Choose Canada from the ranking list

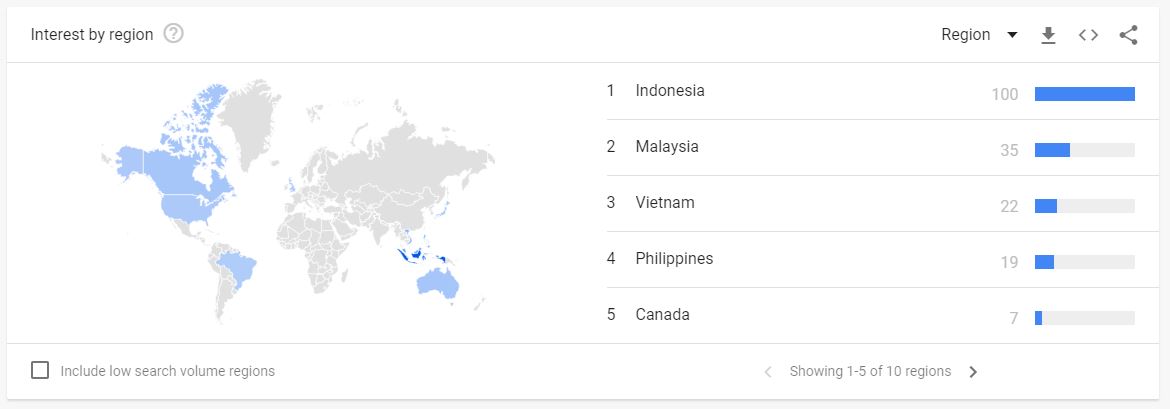pyautogui.click(x=662, y=315)
